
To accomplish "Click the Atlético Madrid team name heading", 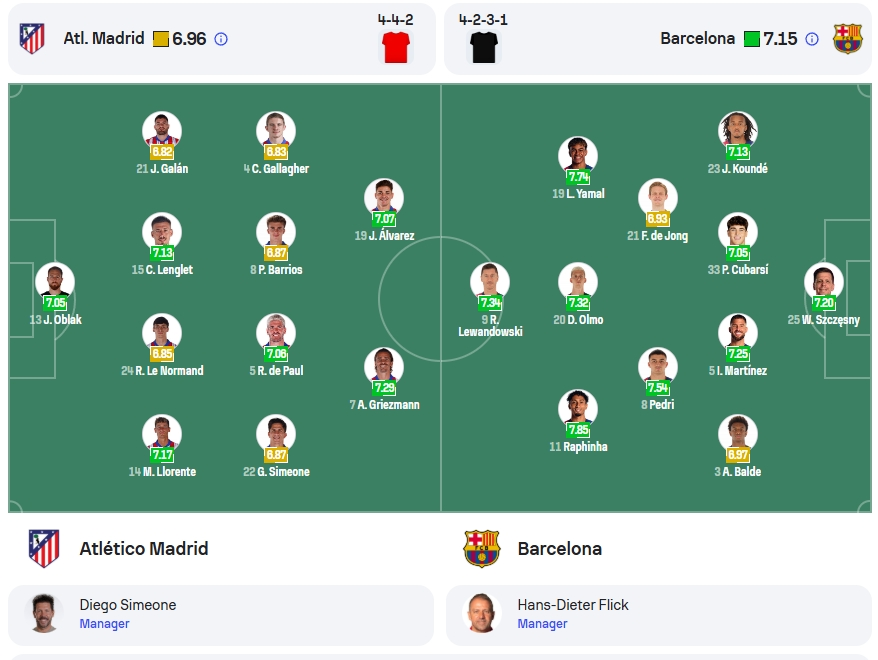I will coord(144,549).
